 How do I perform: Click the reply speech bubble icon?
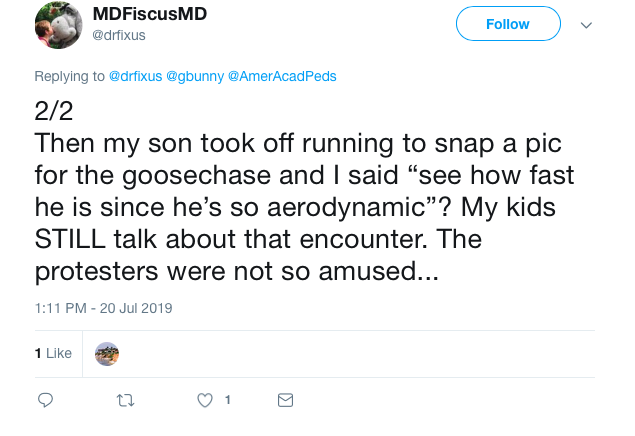point(45,400)
